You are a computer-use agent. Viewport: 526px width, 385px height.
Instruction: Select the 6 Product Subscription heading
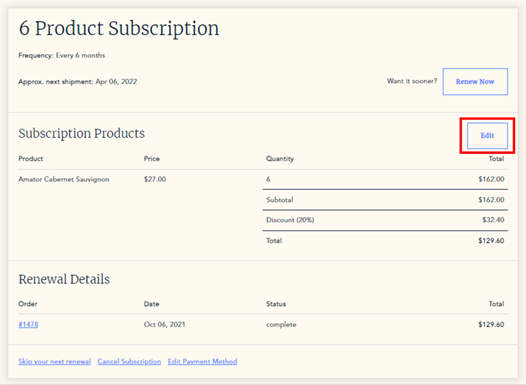119,28
